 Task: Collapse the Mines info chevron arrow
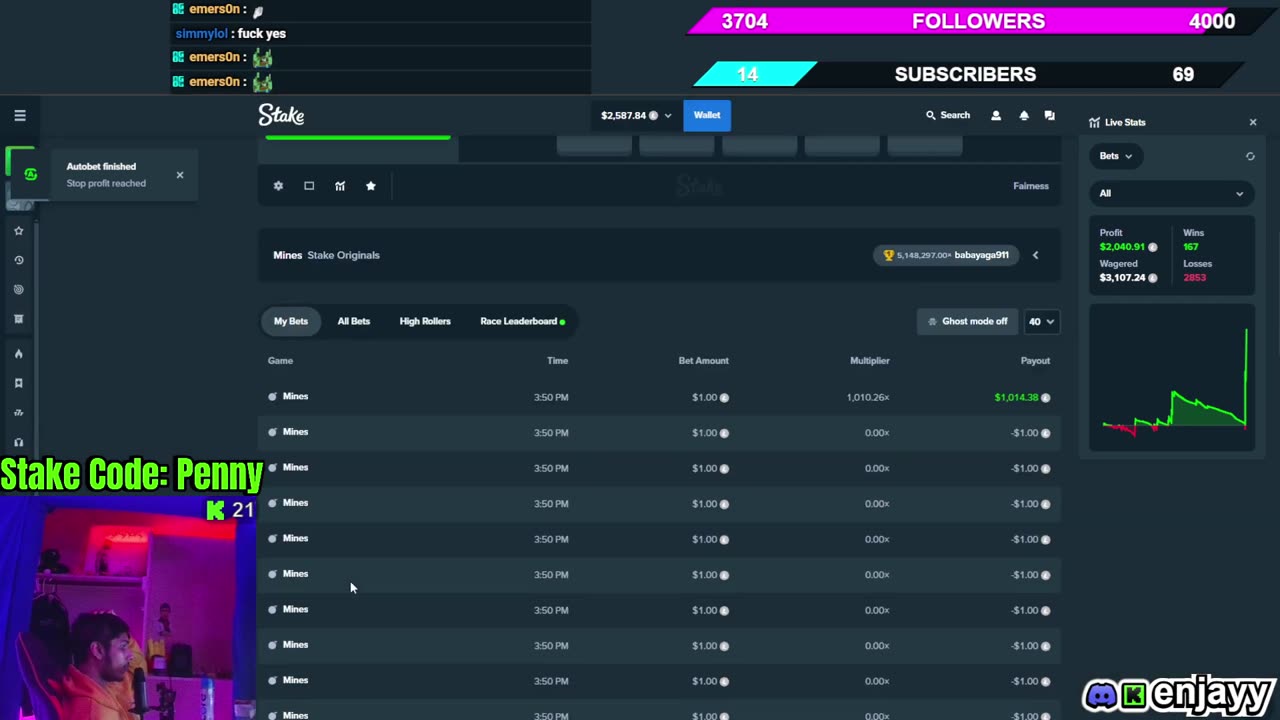(x=1035, y=255)
